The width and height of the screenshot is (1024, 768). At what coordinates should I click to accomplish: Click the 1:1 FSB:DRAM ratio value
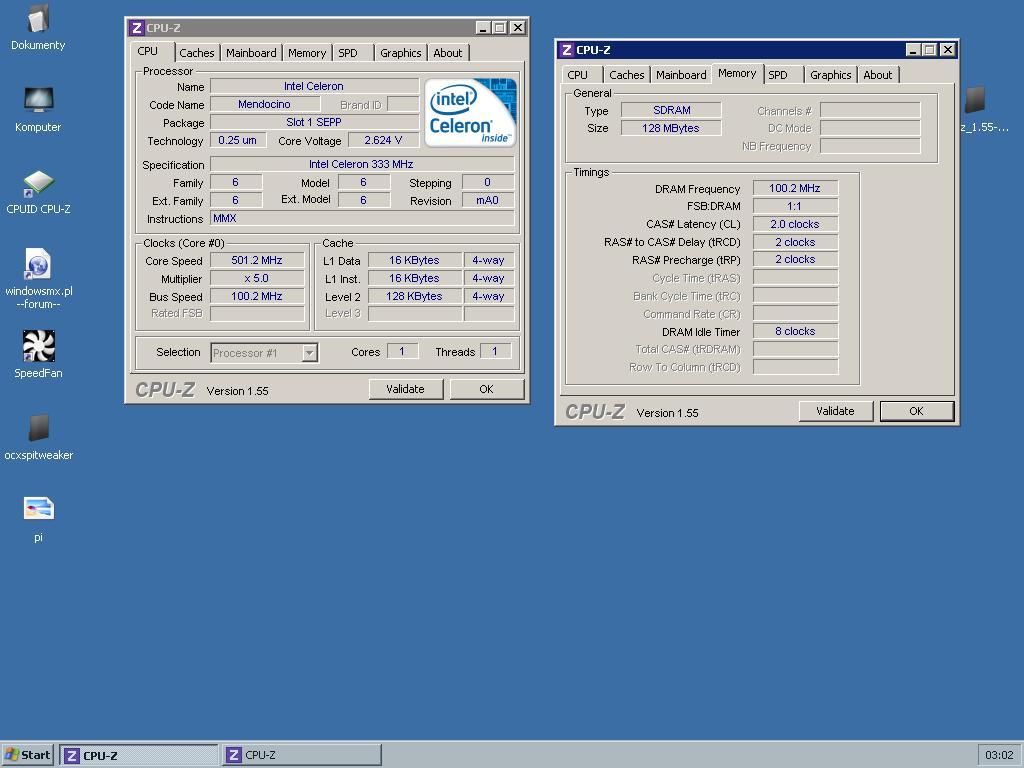[795, 206]
